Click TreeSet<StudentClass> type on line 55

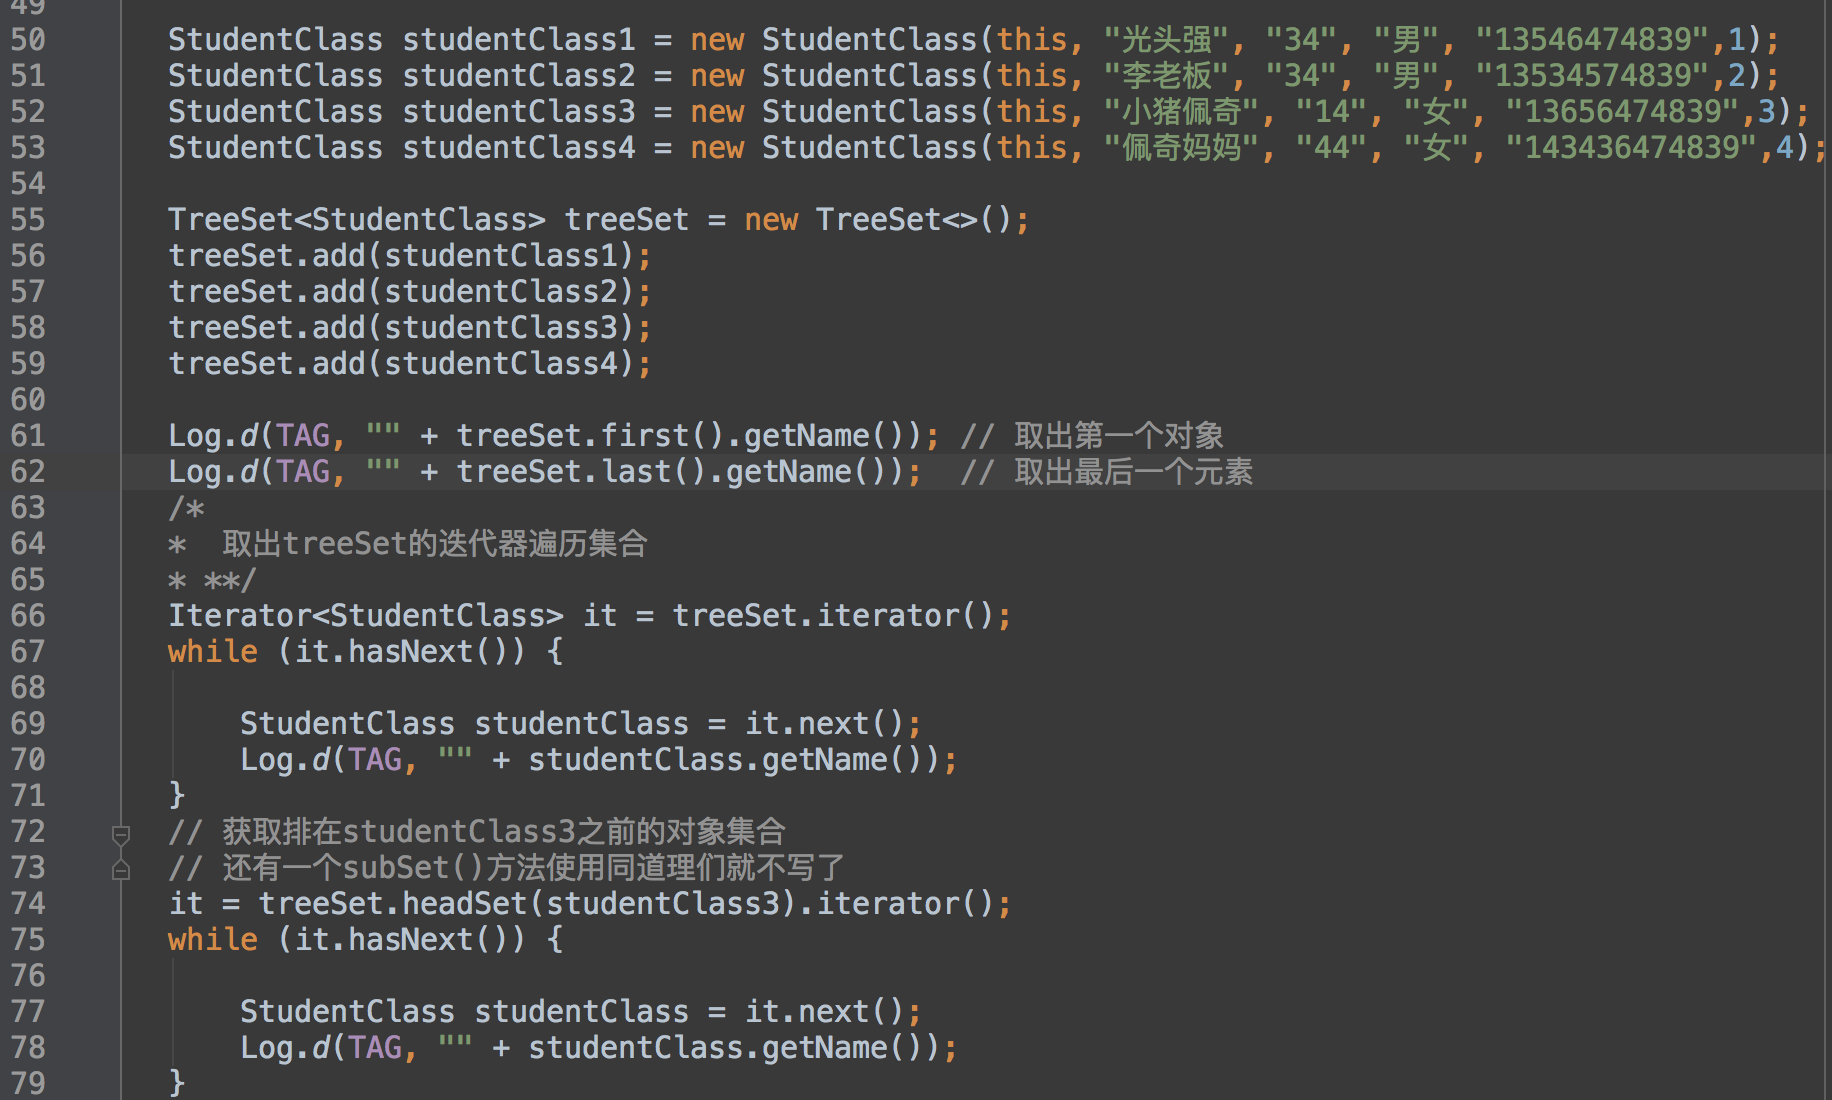(357, 220)
